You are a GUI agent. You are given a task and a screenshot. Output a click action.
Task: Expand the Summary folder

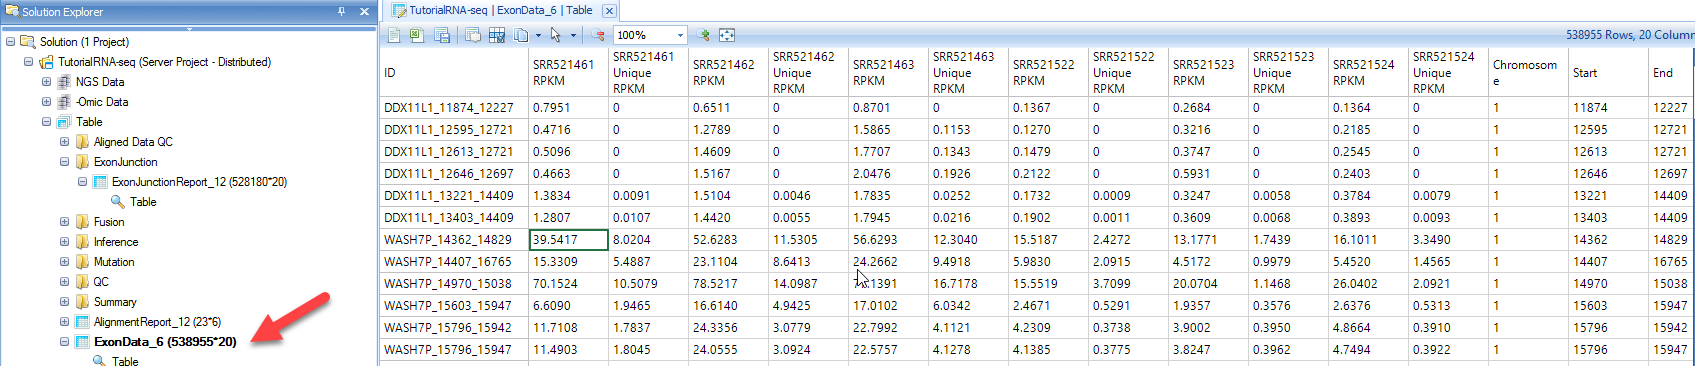[64, 302]
